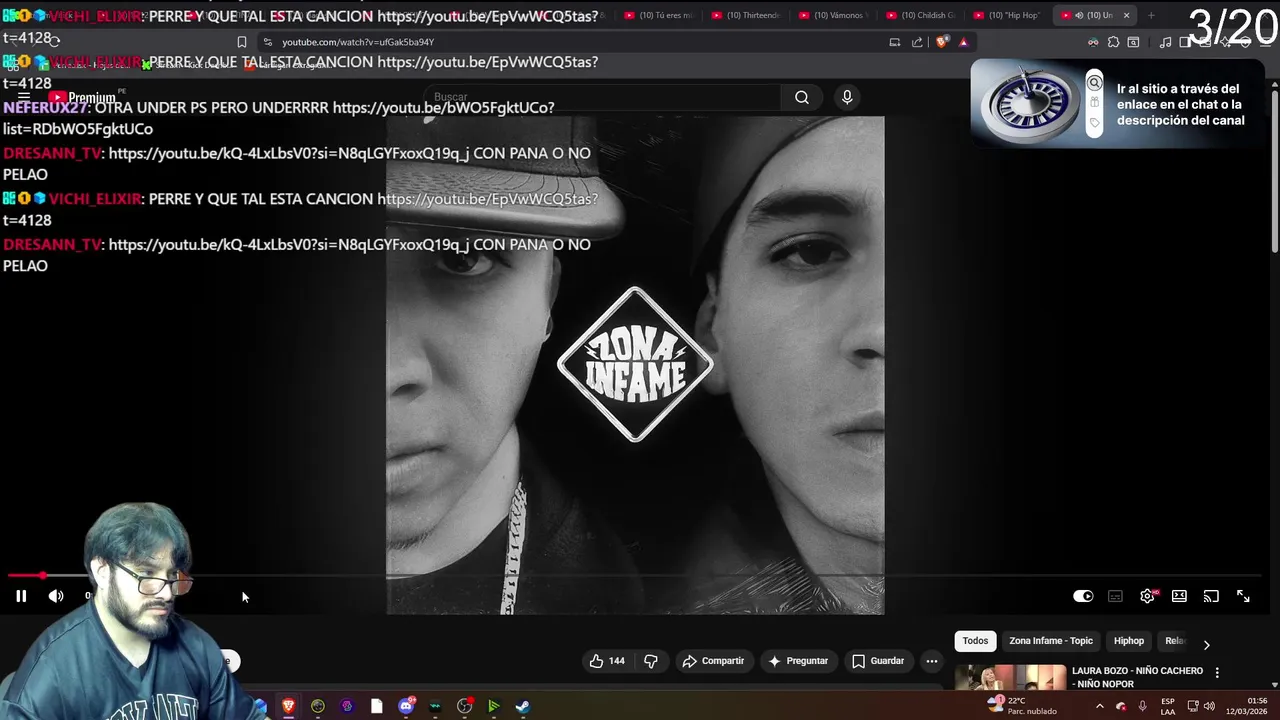1280x720 pixels.
Task: Click the casino roulette ad banner
Action: pyautogui.click(x=1118, y=104)
